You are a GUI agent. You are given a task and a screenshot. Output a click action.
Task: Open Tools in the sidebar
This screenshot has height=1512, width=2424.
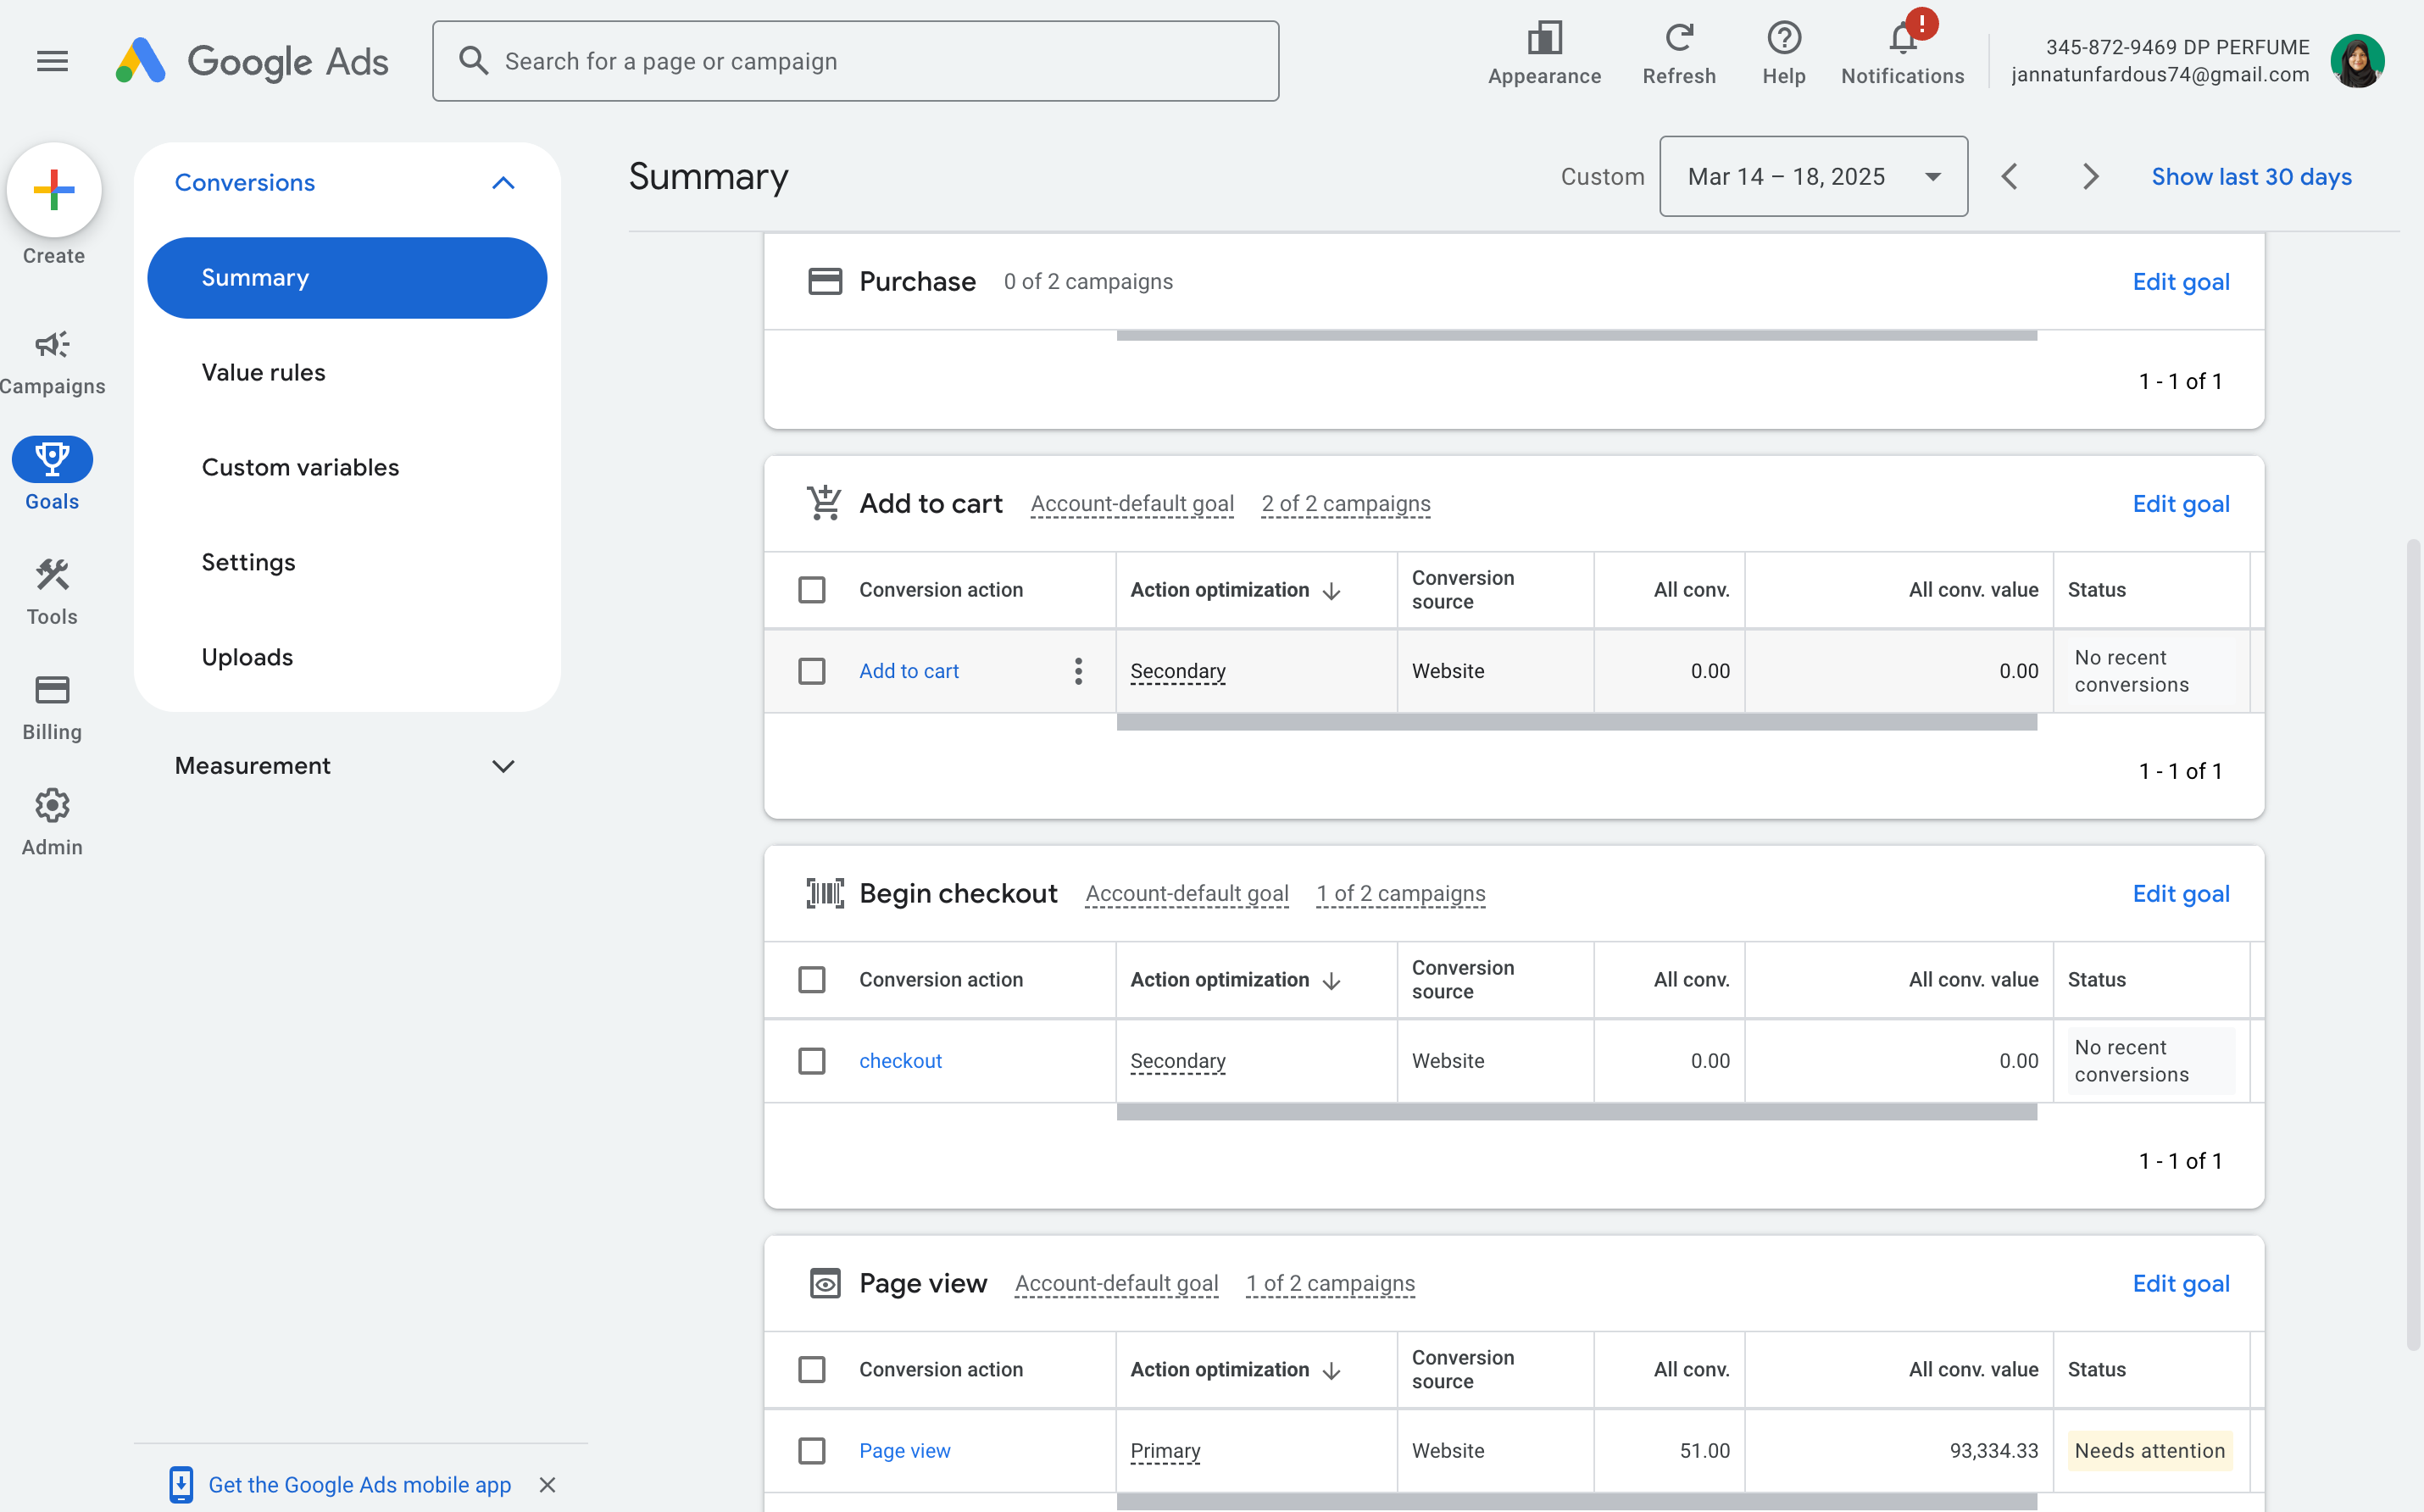(52, 592)
